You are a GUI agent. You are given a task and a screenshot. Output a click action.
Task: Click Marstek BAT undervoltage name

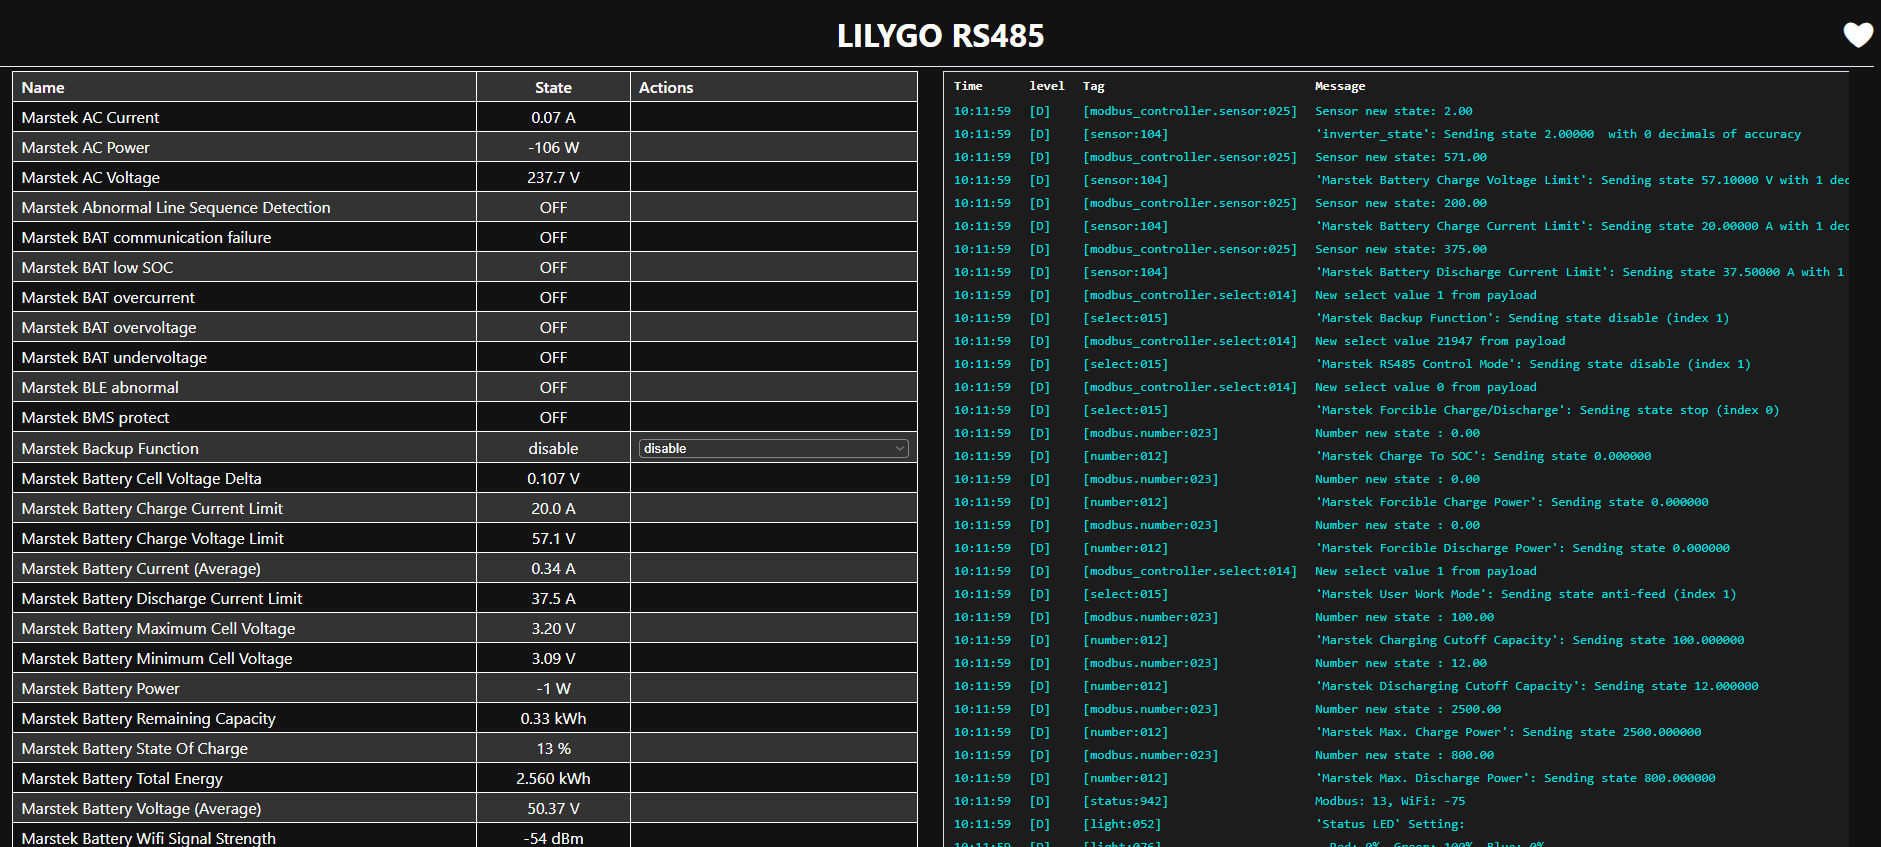point(114,357)
